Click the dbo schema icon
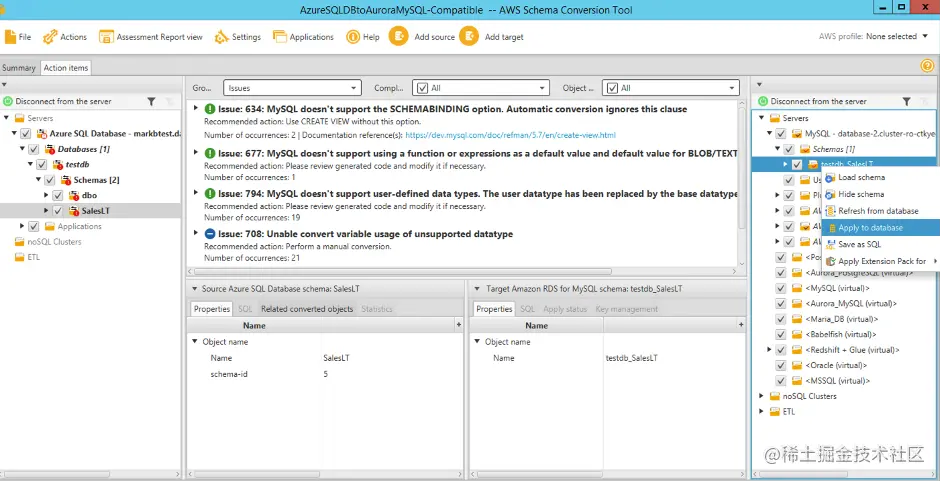941x481 pixels. point(73,195)
